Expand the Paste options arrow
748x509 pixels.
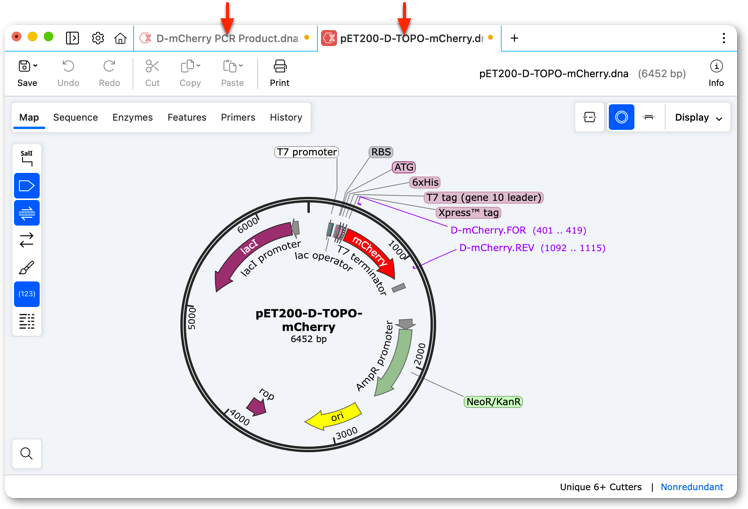coord(240,66)
